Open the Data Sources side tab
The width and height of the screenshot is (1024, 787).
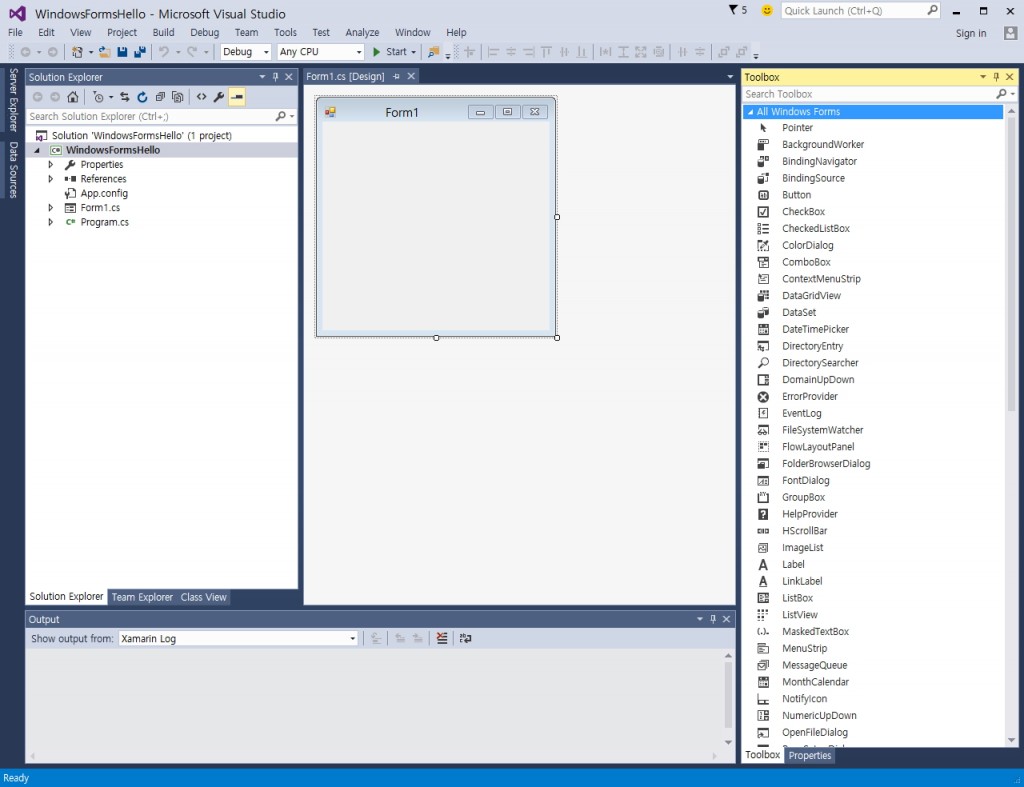click(13, 170)
